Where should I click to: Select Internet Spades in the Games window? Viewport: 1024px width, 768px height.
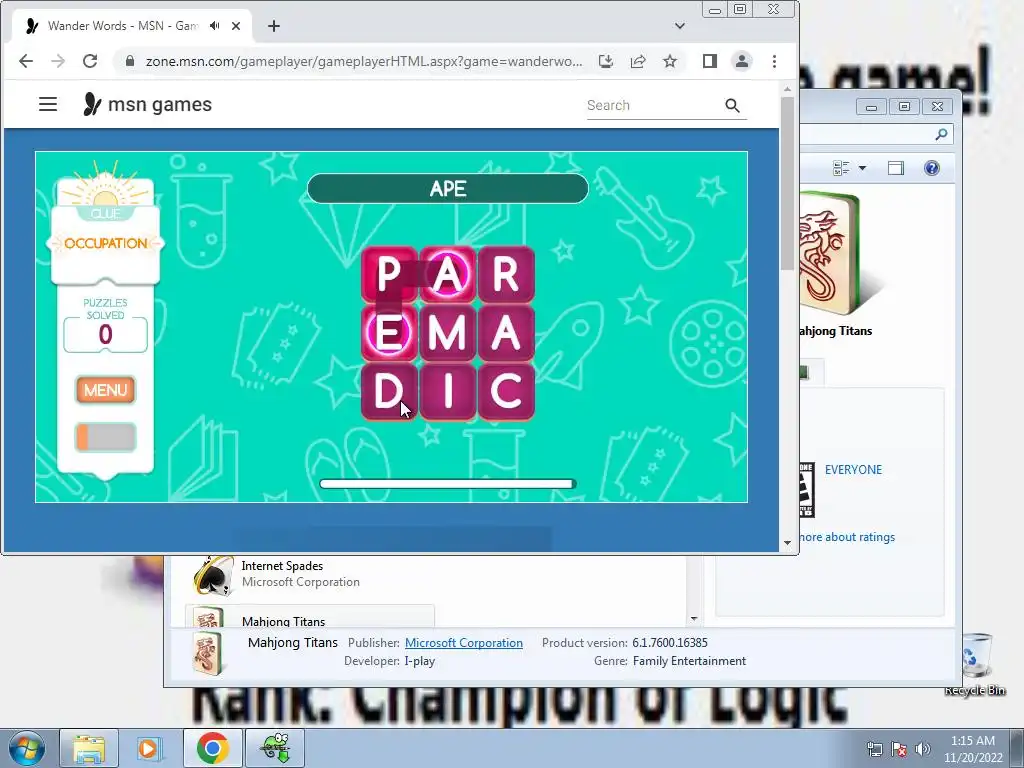pyautogui.click(x=310, y=573)
